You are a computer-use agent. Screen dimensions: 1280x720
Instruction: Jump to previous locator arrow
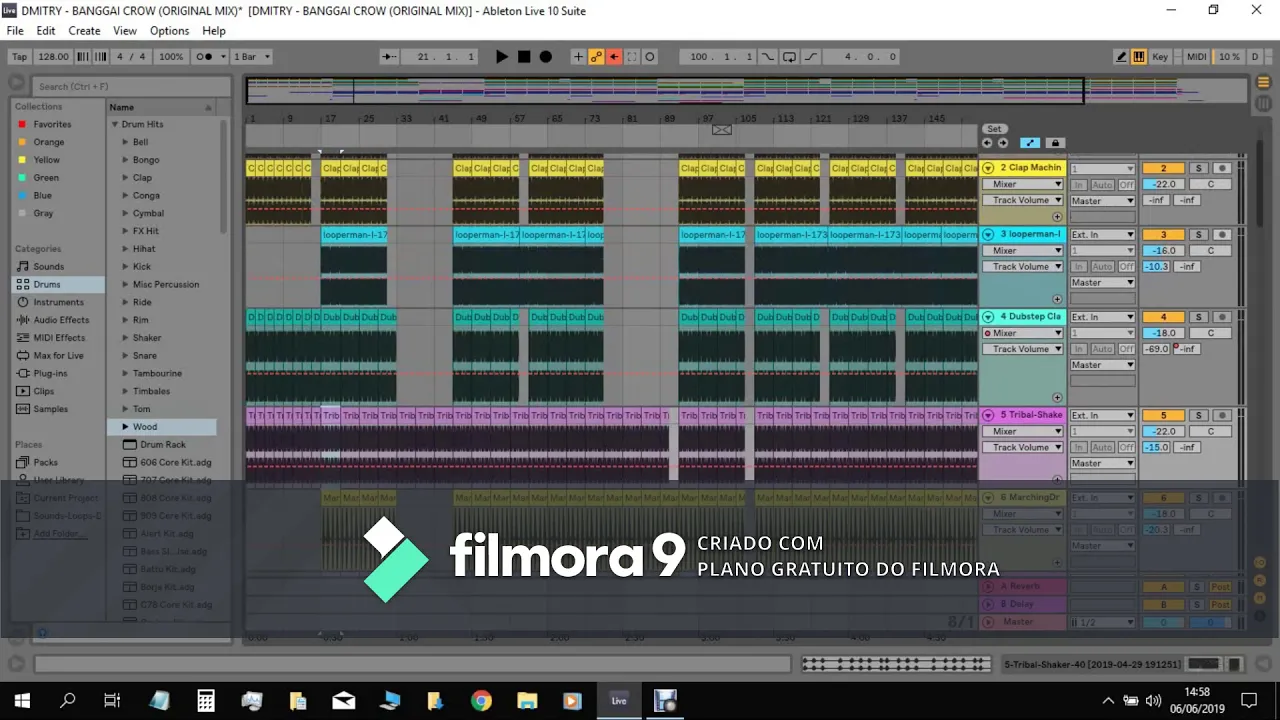point(988,143)
